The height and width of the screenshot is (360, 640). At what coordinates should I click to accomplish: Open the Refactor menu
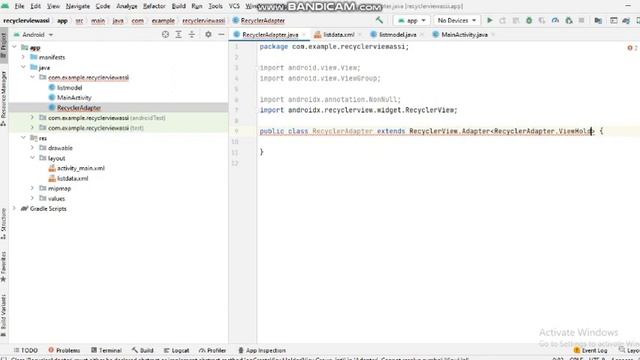tap(154, 6)
